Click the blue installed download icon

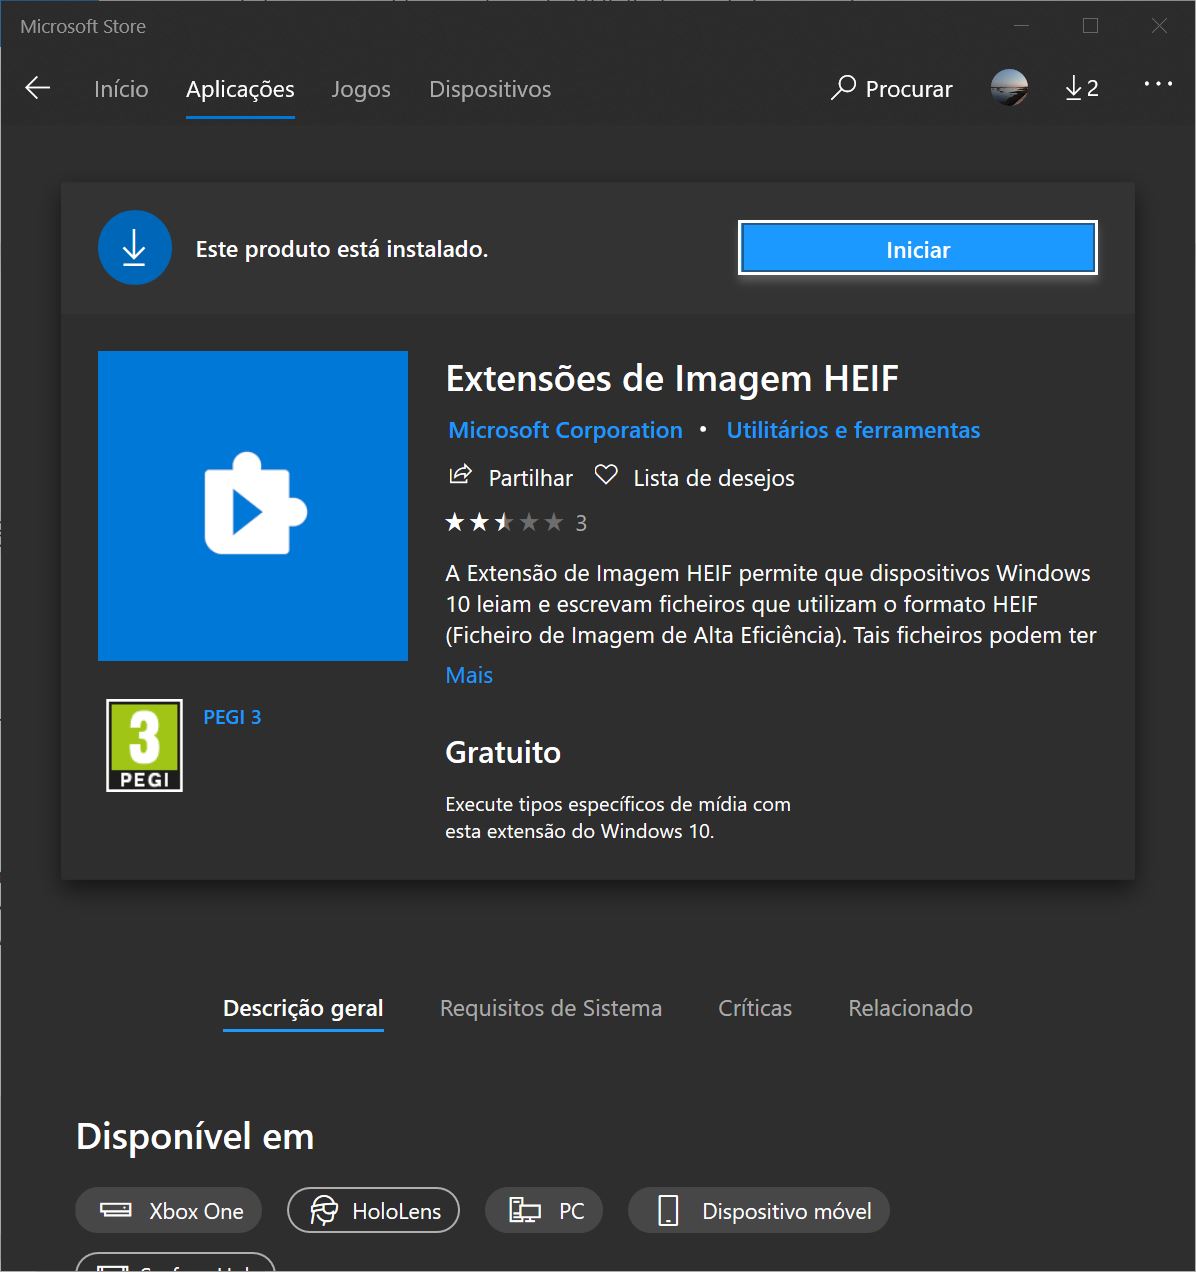pyautogui.click(x=135, y=247)
